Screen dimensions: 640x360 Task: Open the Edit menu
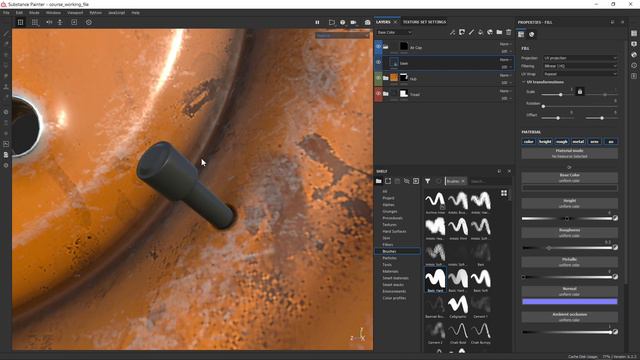click(x=19, y=13)
